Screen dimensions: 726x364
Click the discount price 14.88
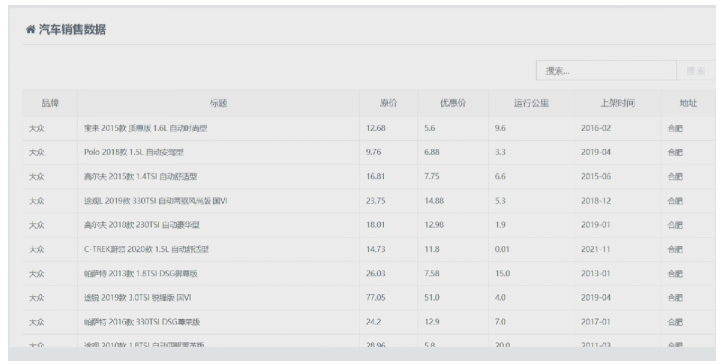tap(434, 201)
